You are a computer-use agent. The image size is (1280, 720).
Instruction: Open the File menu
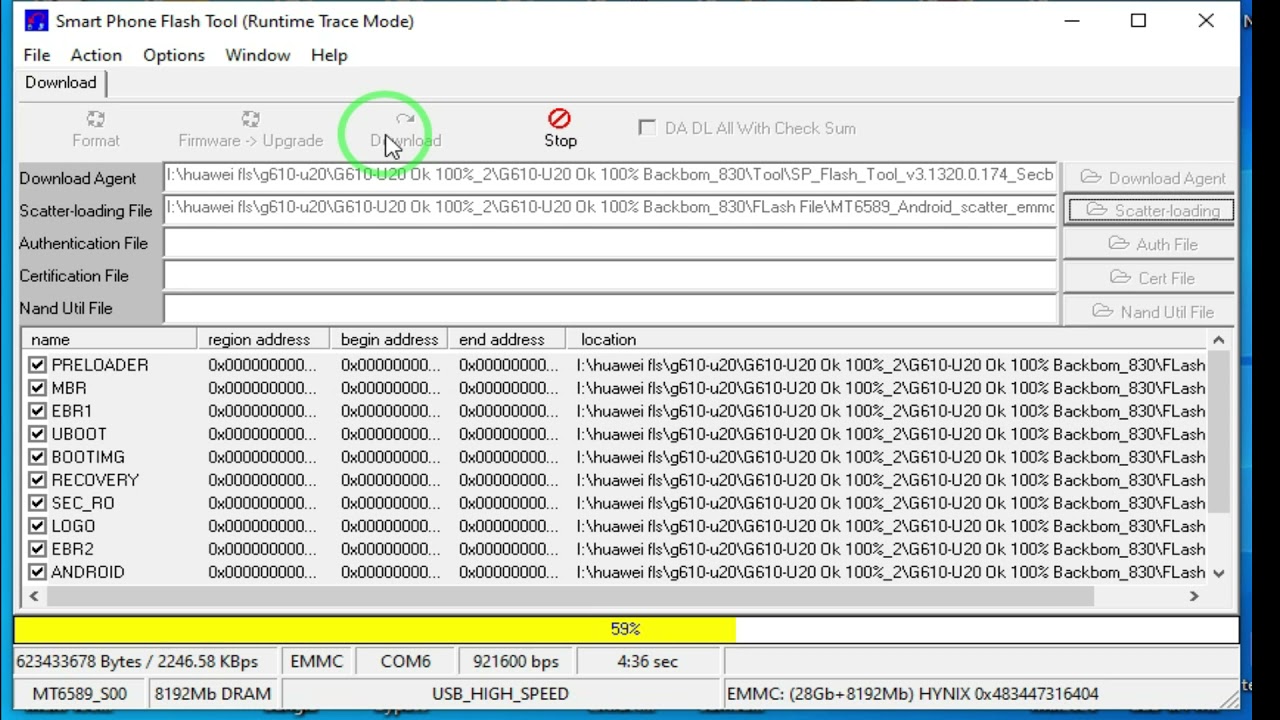[x=37, y=55]
